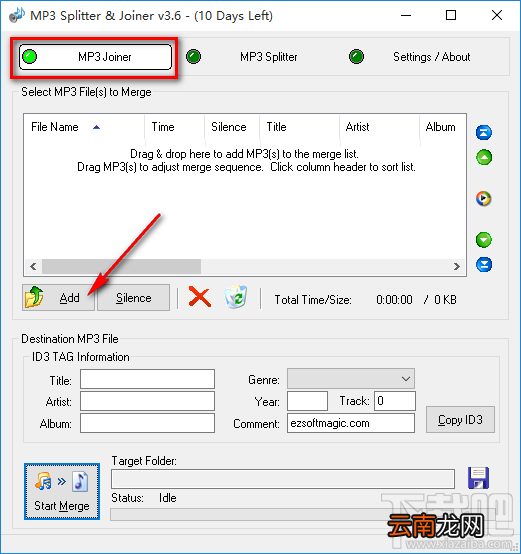
Task: Insert silence with the Silence button
Action: pyautogui.click(x=134, y=297)
